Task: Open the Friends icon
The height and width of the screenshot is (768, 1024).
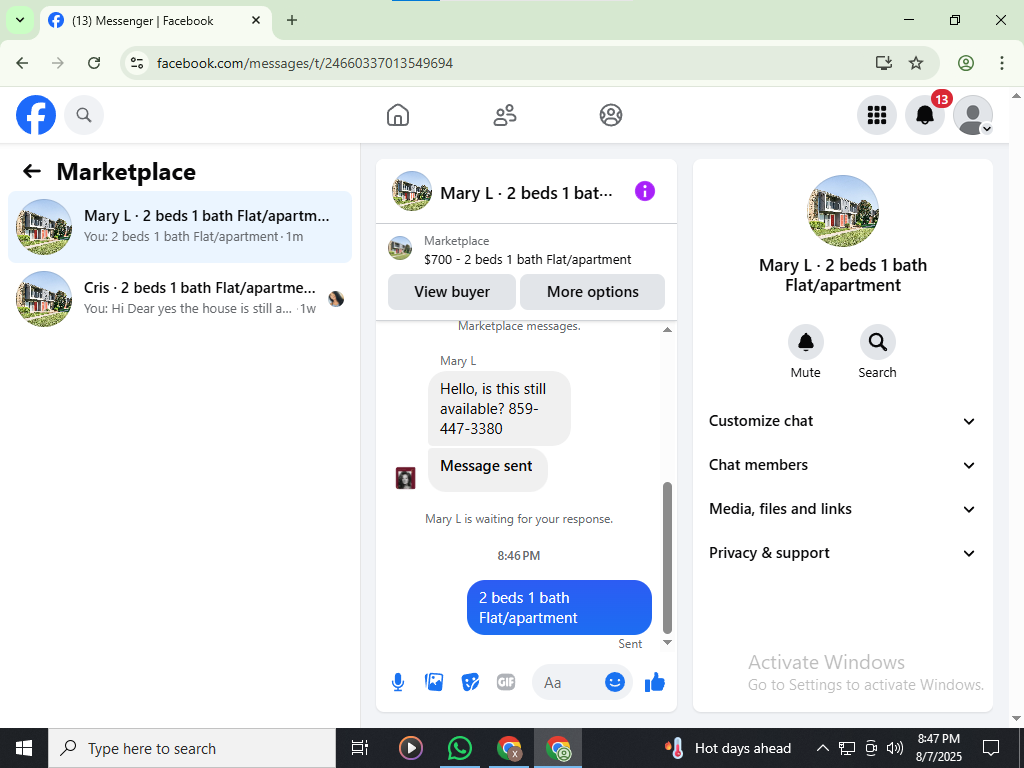Action: pyautogui.click(x=504, y=115)
